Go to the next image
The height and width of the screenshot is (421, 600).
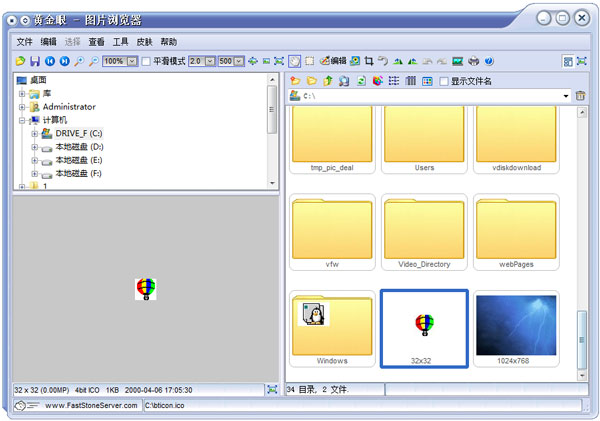(64, 61)
